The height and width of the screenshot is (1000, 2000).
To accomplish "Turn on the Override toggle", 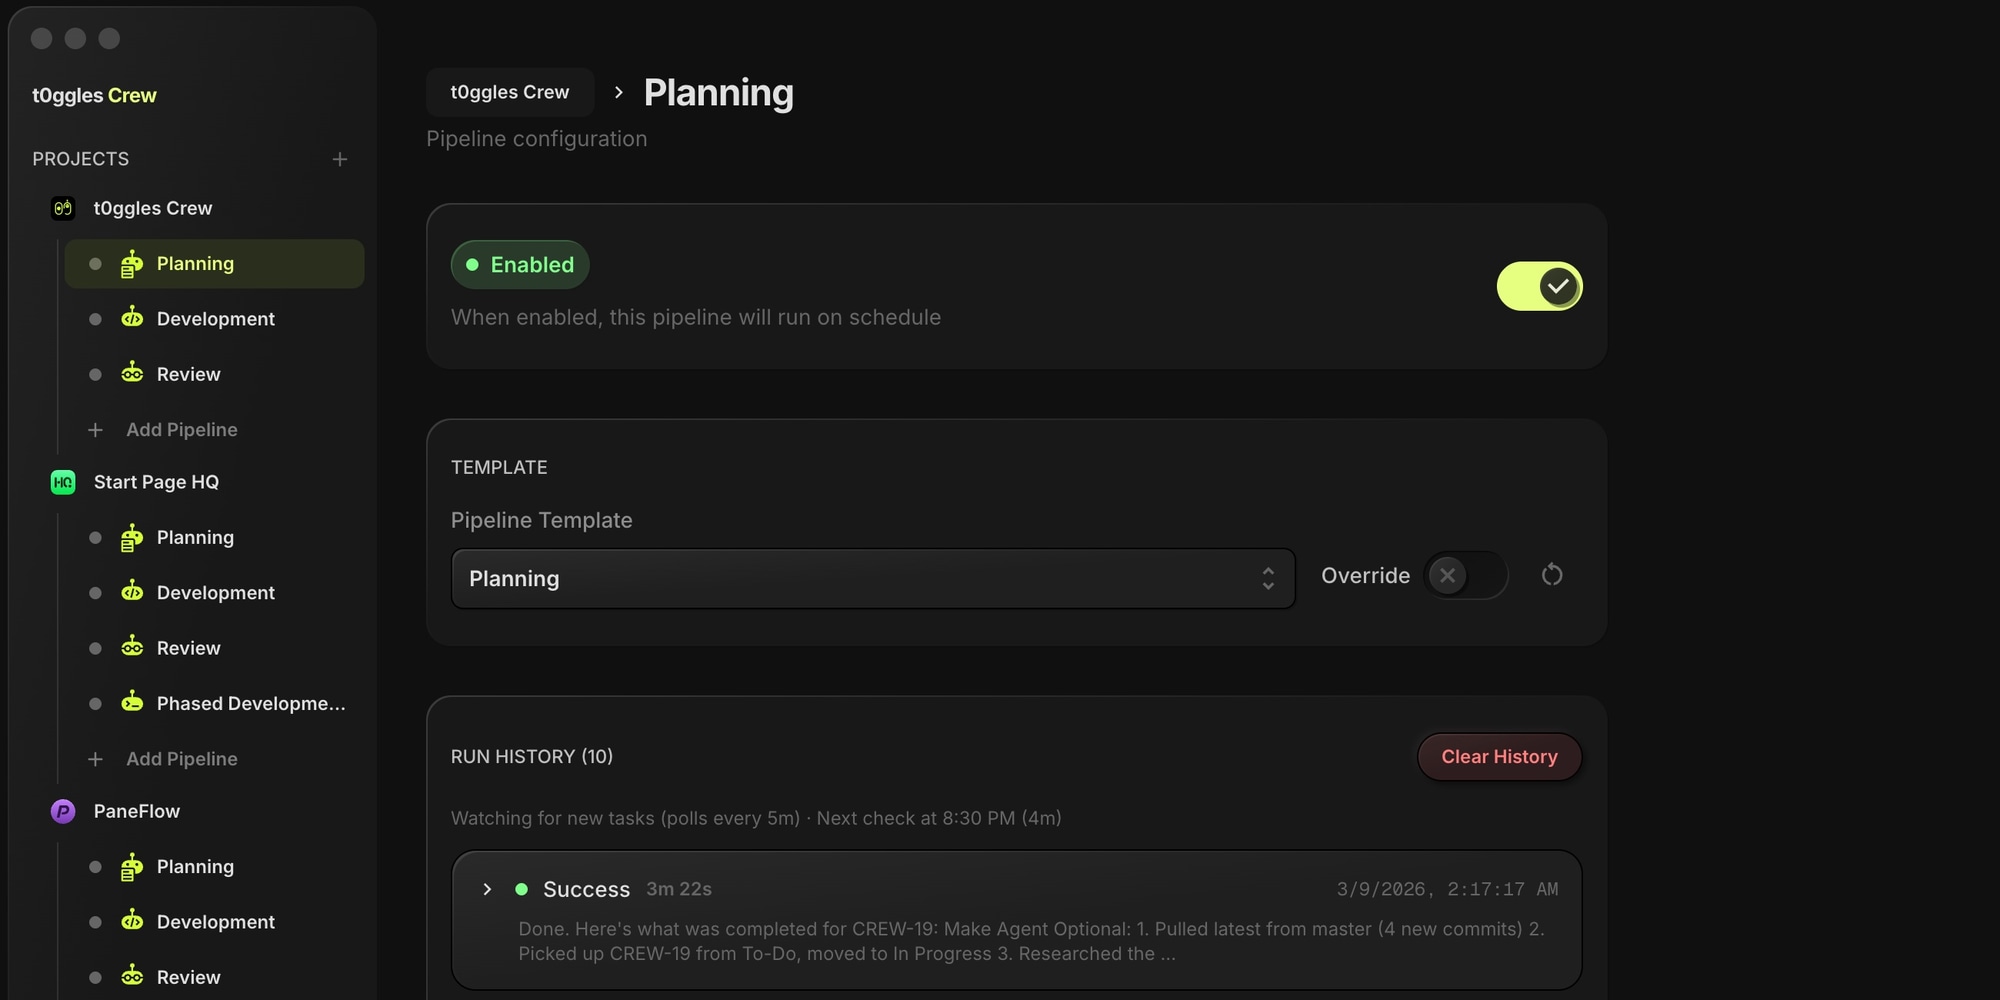I will (1465, 575).
